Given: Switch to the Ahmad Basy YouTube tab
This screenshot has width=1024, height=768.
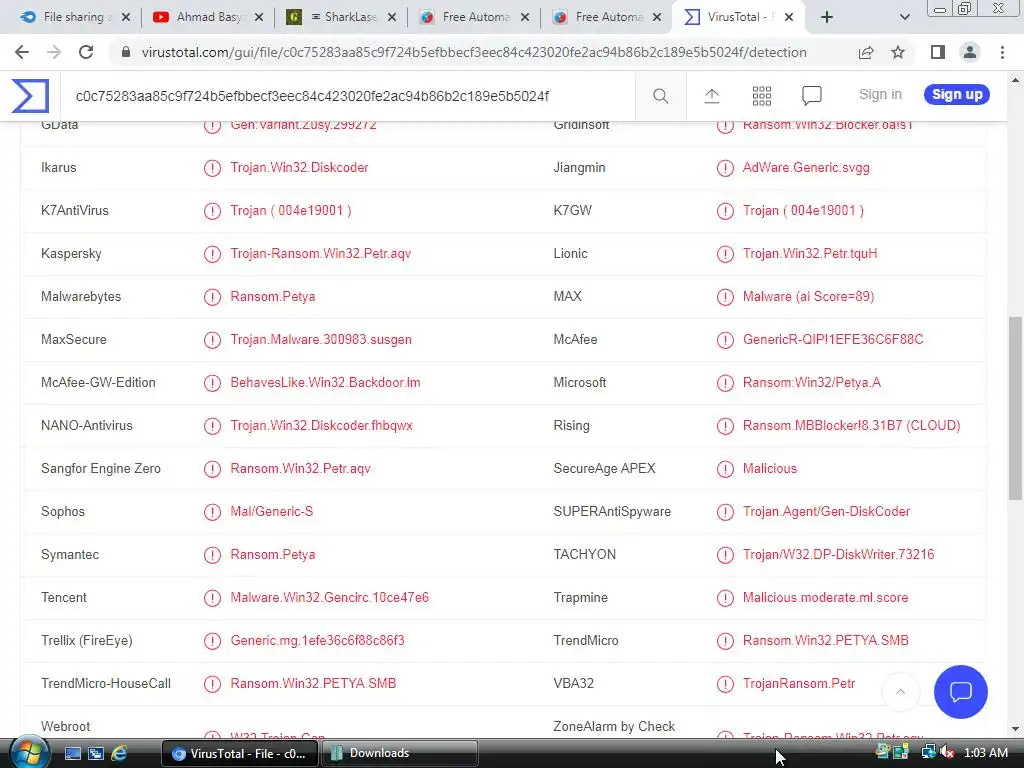Looking at the screenshot, I should click(207, 17).
